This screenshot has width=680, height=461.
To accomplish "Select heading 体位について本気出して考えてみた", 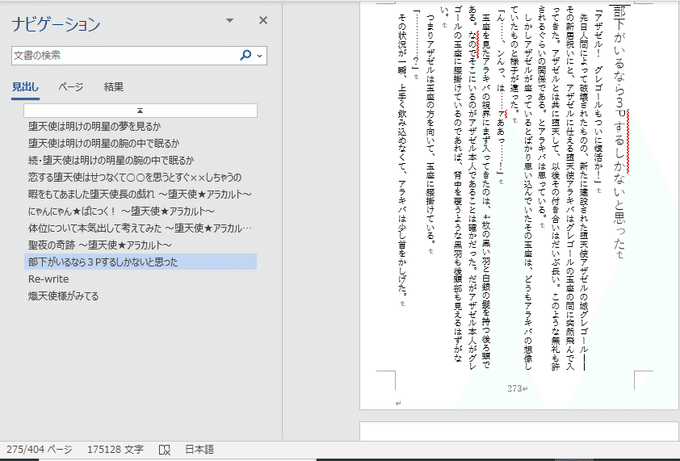I will pos(140,228).
